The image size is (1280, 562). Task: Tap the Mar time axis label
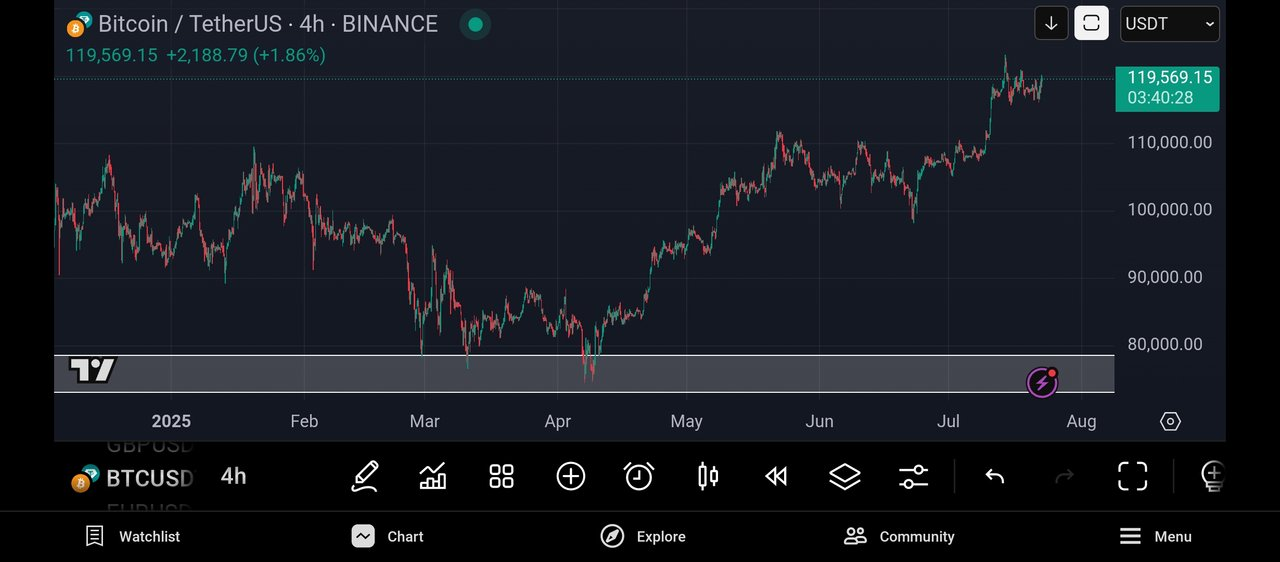425,421
